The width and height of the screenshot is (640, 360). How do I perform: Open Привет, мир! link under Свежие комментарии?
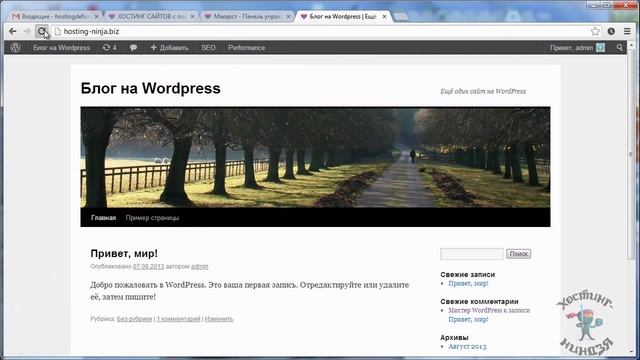point(468,320)
